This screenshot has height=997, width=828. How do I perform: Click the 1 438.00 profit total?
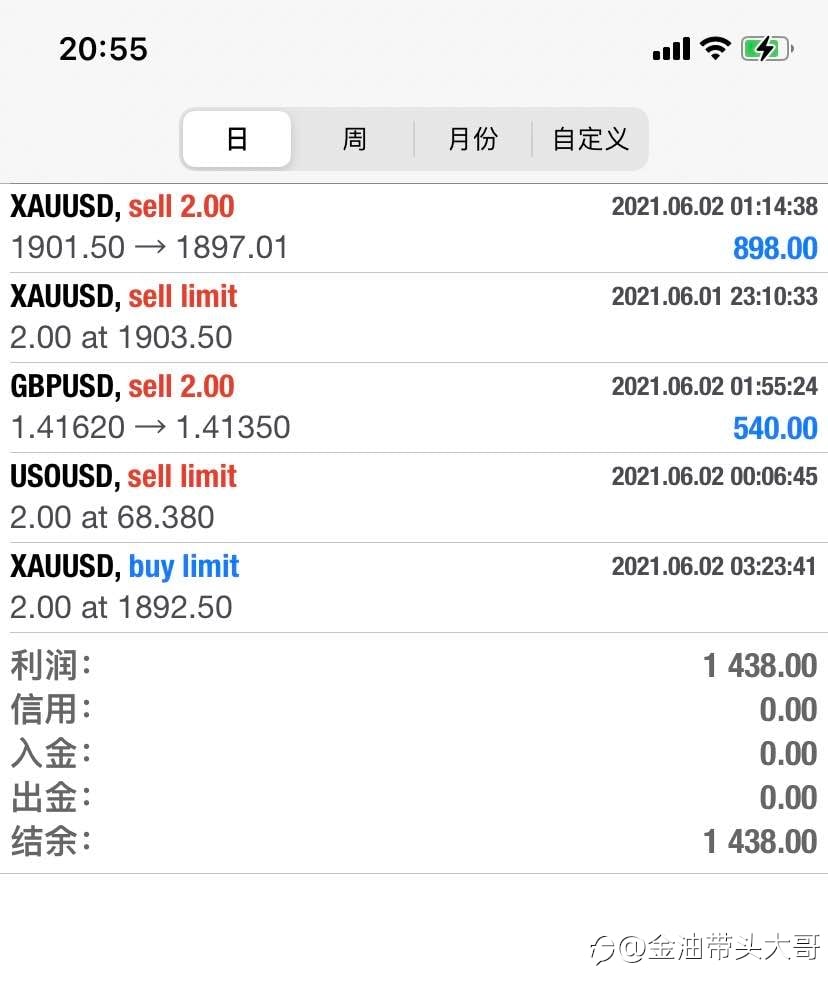761,666
